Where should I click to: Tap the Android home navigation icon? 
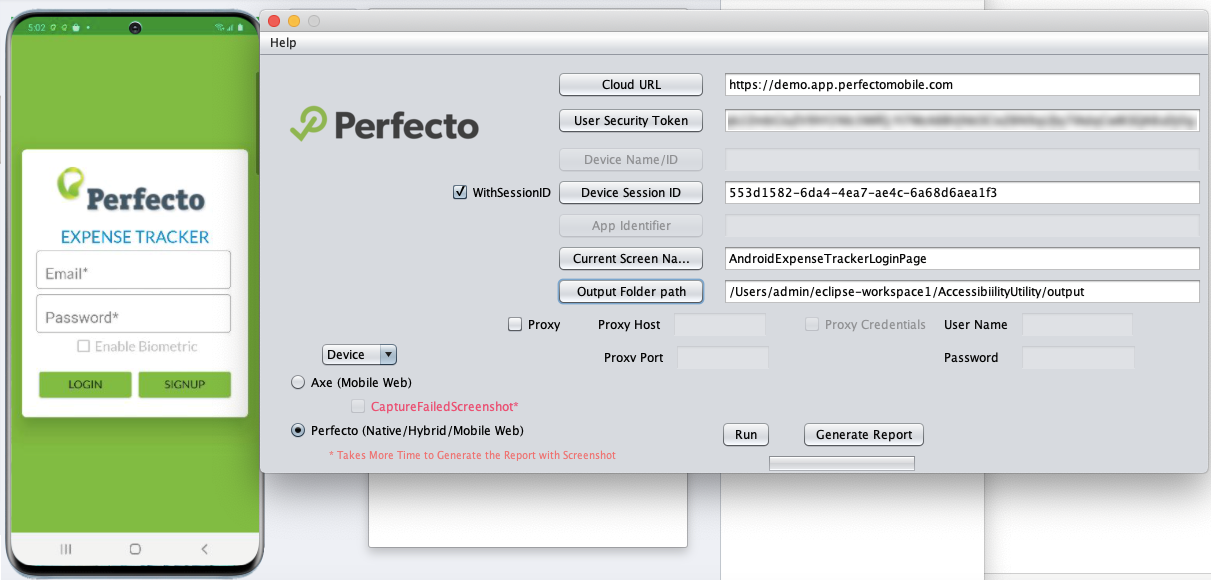pyautogui.click(x=135, y=549)
